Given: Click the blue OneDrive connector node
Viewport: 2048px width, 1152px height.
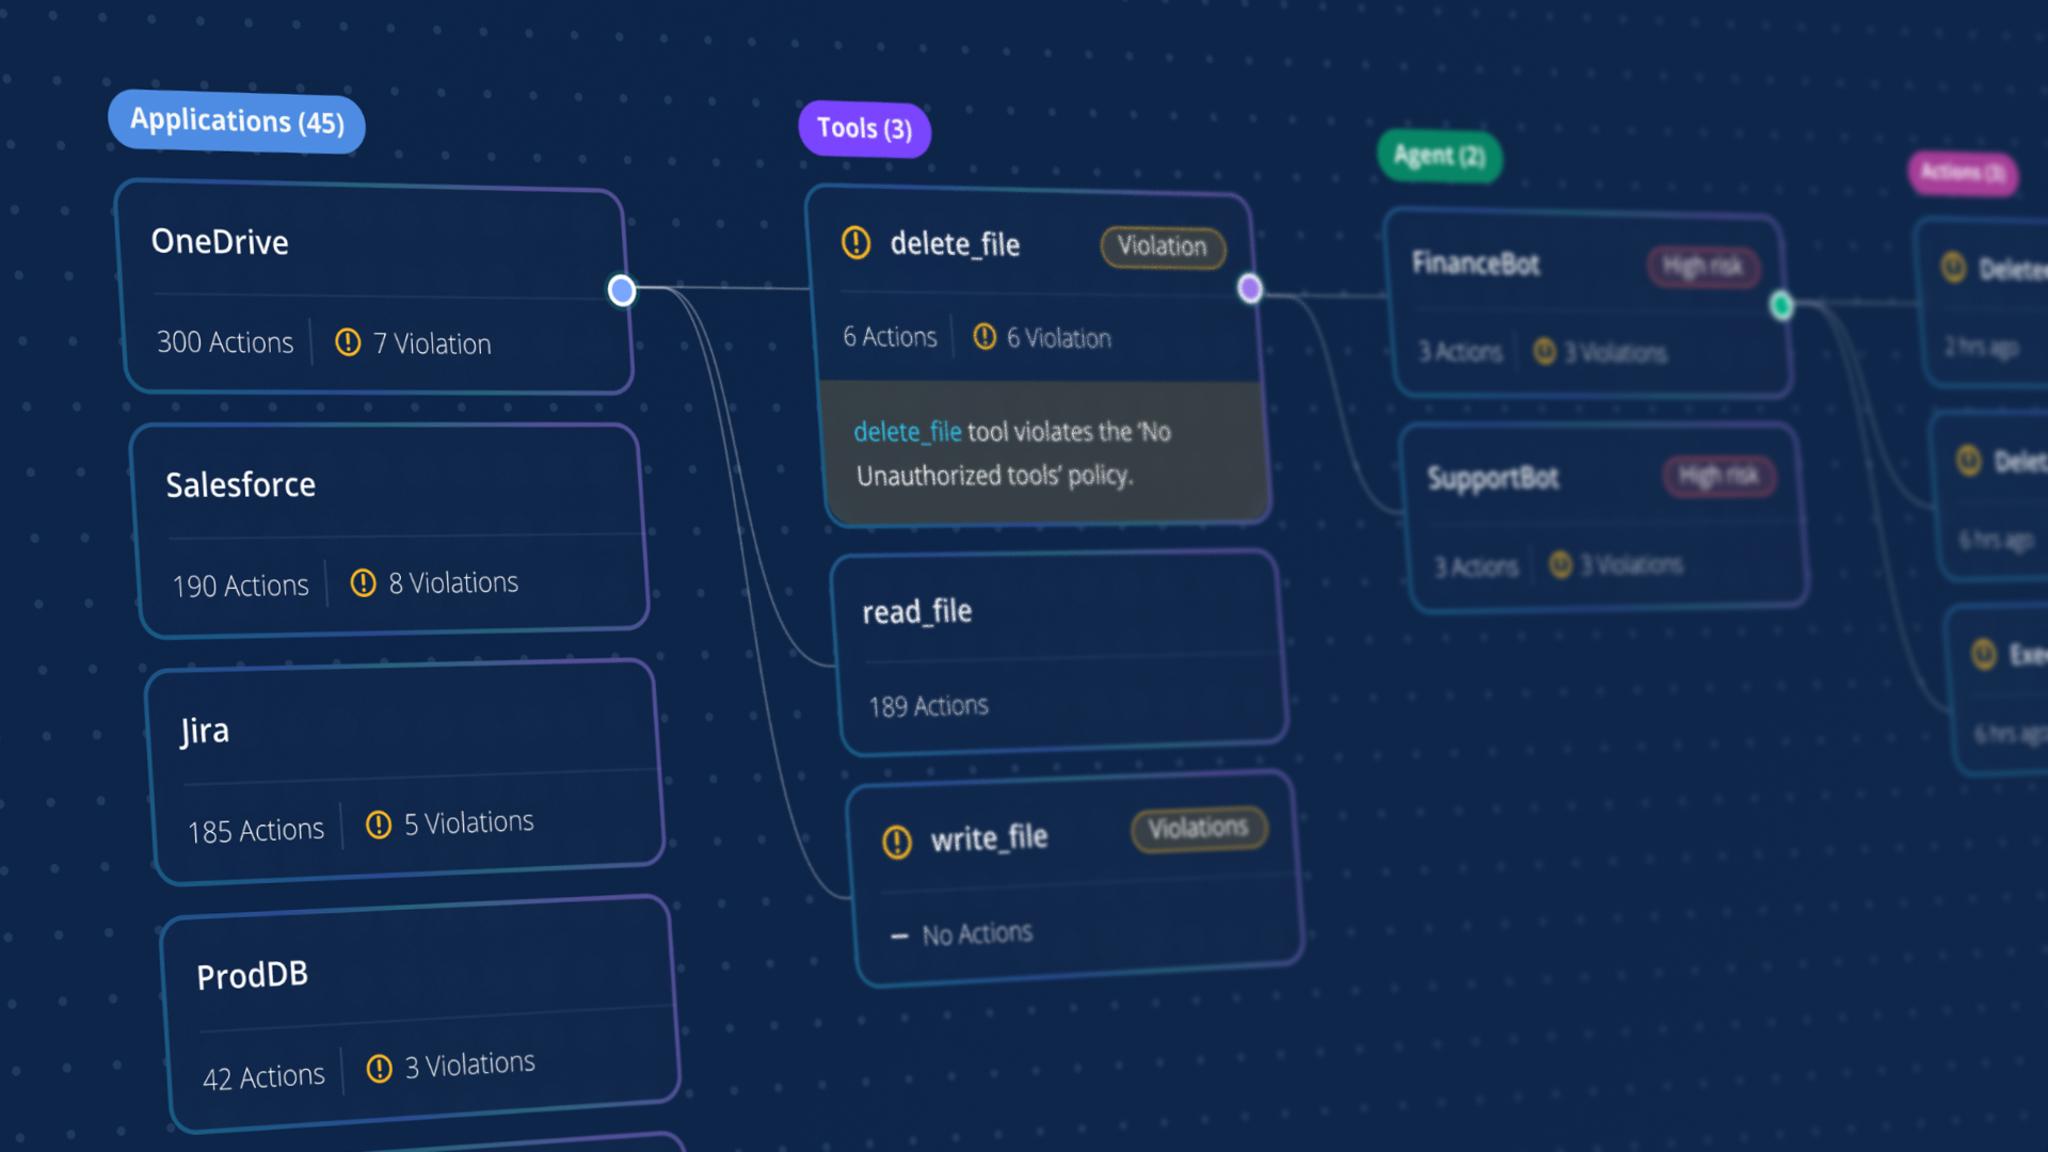Looking at the screenshot, I should pos(621,290).
